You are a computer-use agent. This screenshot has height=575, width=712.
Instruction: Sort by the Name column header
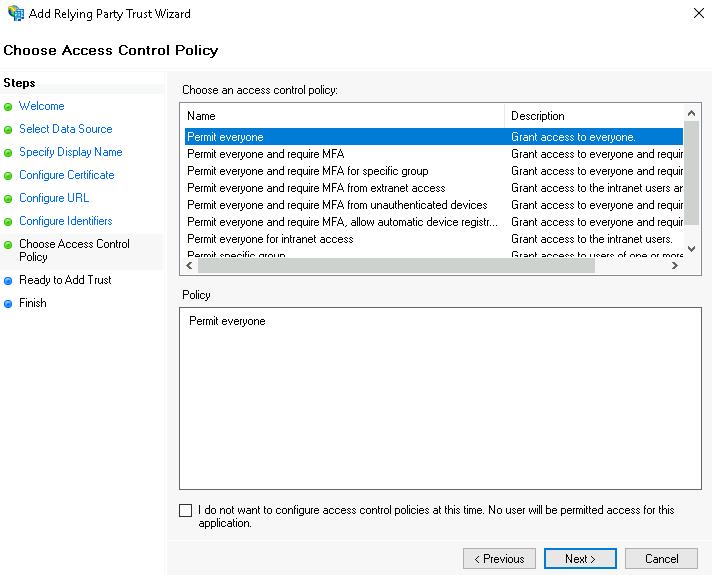tap(342, 116)
